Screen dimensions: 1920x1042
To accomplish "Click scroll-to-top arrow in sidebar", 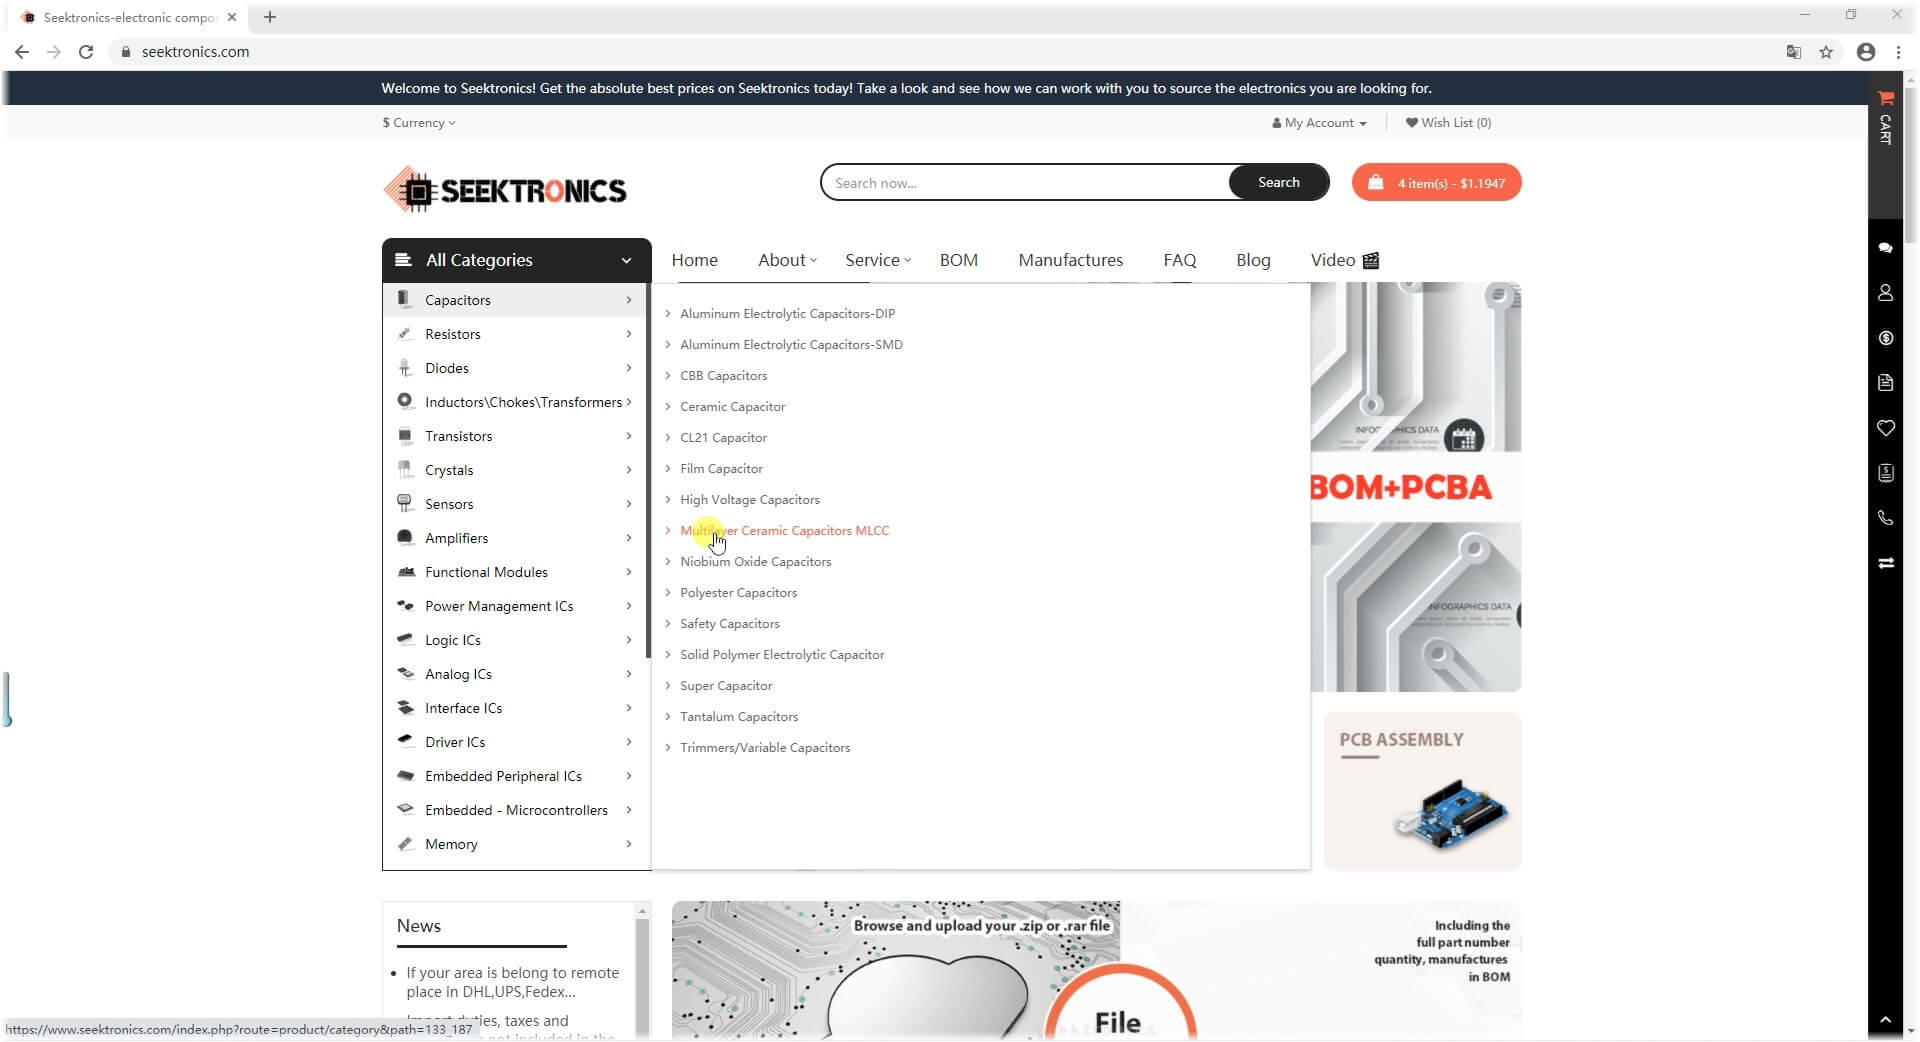I will (x=1885, y=1020).
